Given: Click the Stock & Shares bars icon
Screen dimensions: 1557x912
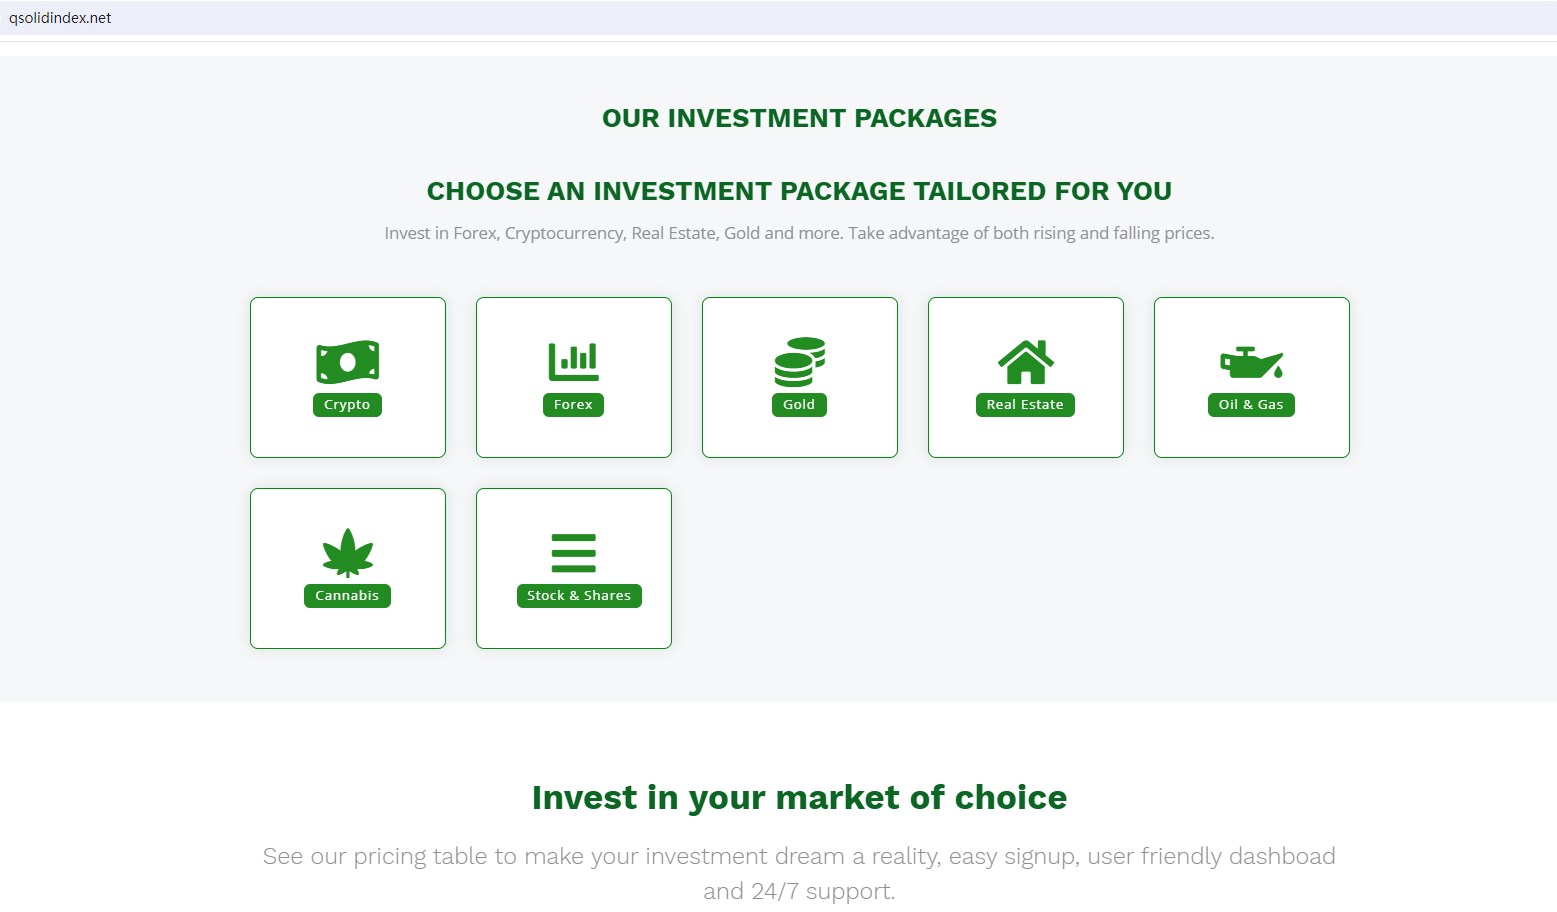Looking at the screenshot, I should pyautogui.click(x=573, y=553).
